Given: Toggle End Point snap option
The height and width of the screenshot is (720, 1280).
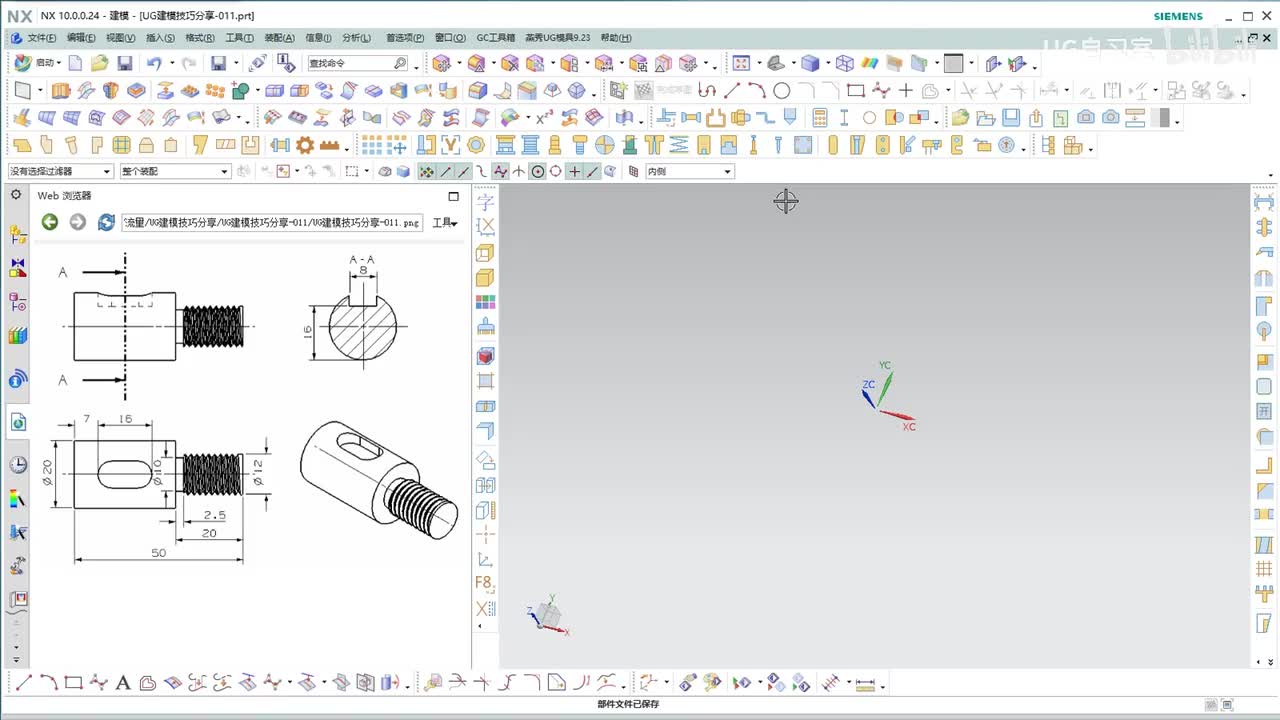Looking at the screenshot, I should click(446, 171).
